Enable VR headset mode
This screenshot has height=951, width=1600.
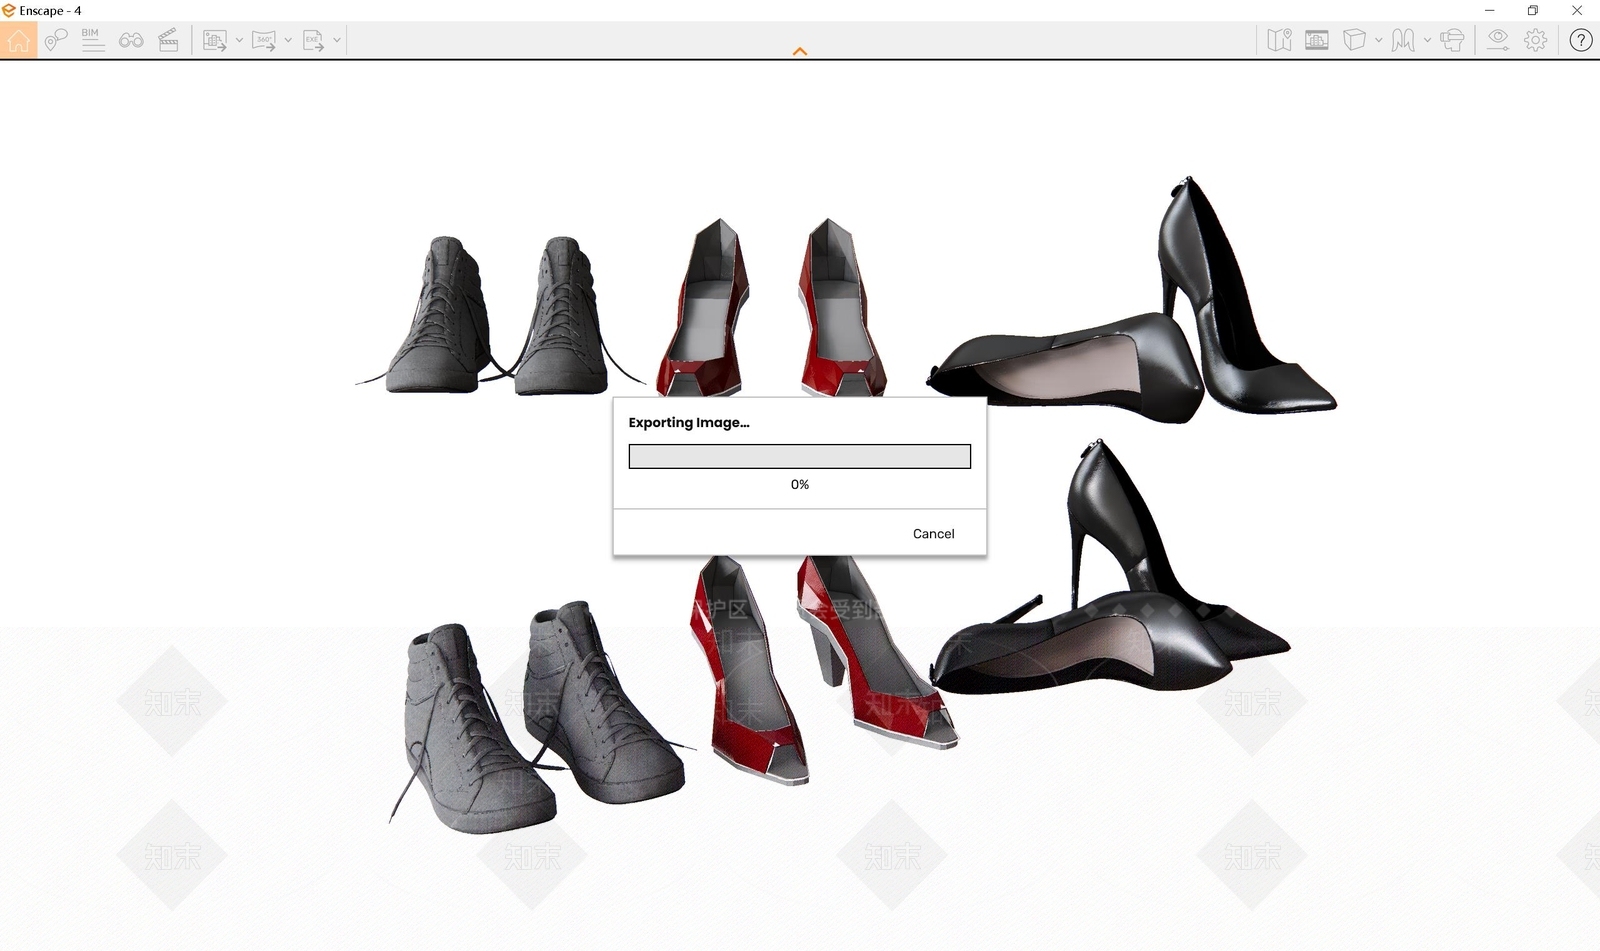click(x=1453, y=40)
